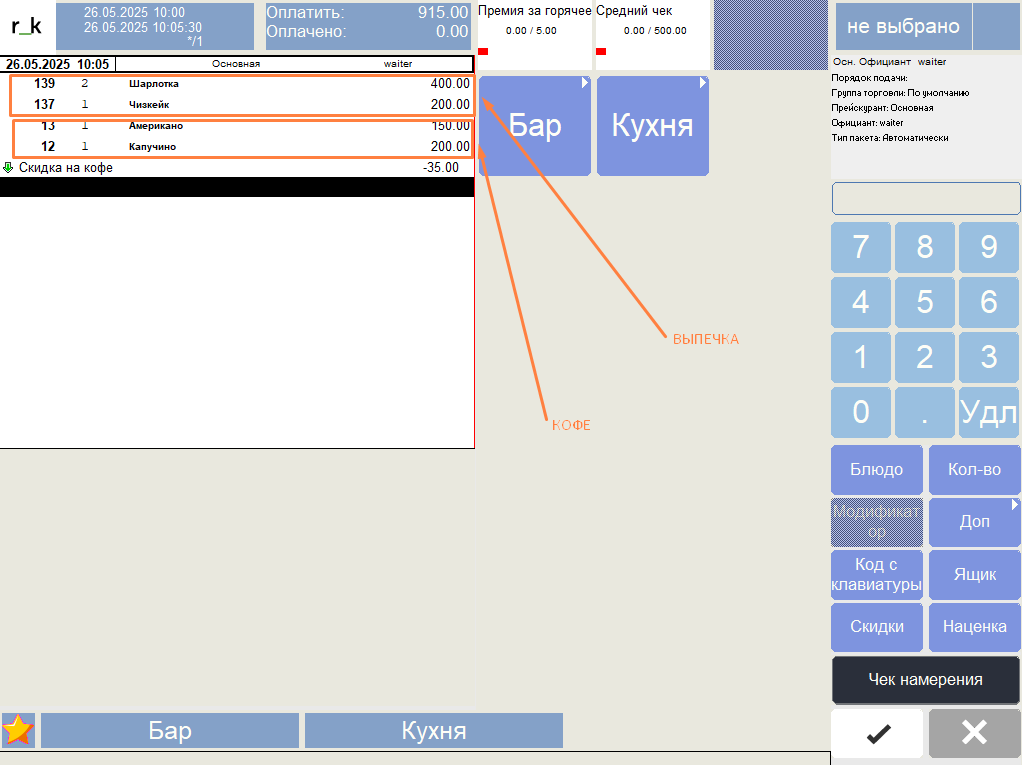Expand the Доп options button

click(x=974, y=522)
